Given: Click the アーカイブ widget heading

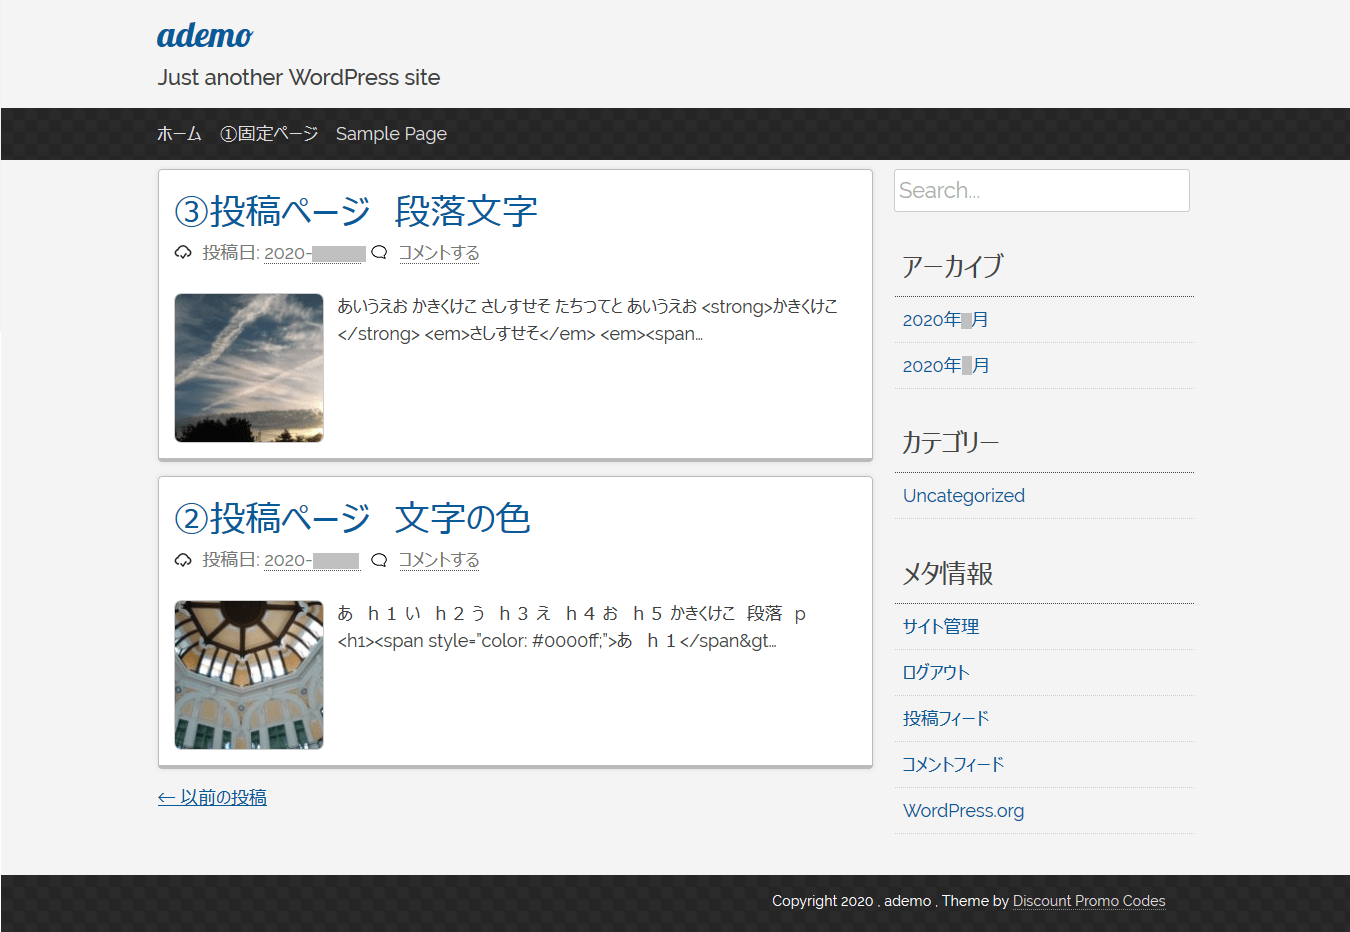Looking at the screenshot, I should pyautogui.click(x=953, y=266).
